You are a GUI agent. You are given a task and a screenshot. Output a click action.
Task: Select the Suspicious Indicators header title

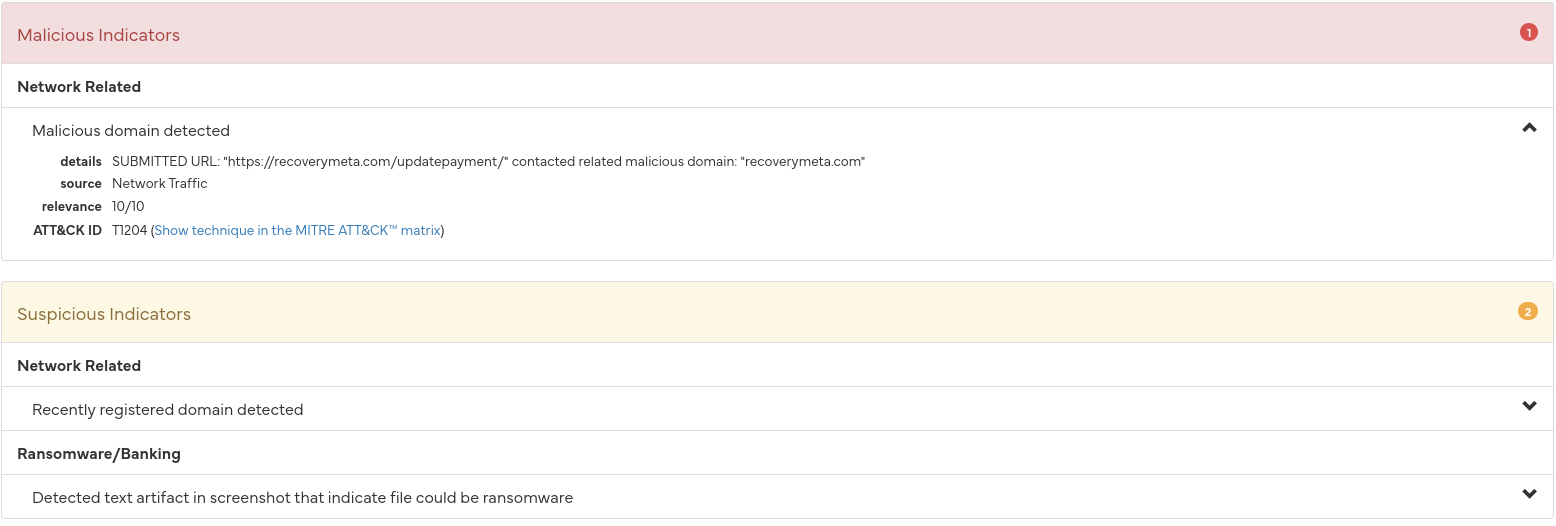point(104,314)
